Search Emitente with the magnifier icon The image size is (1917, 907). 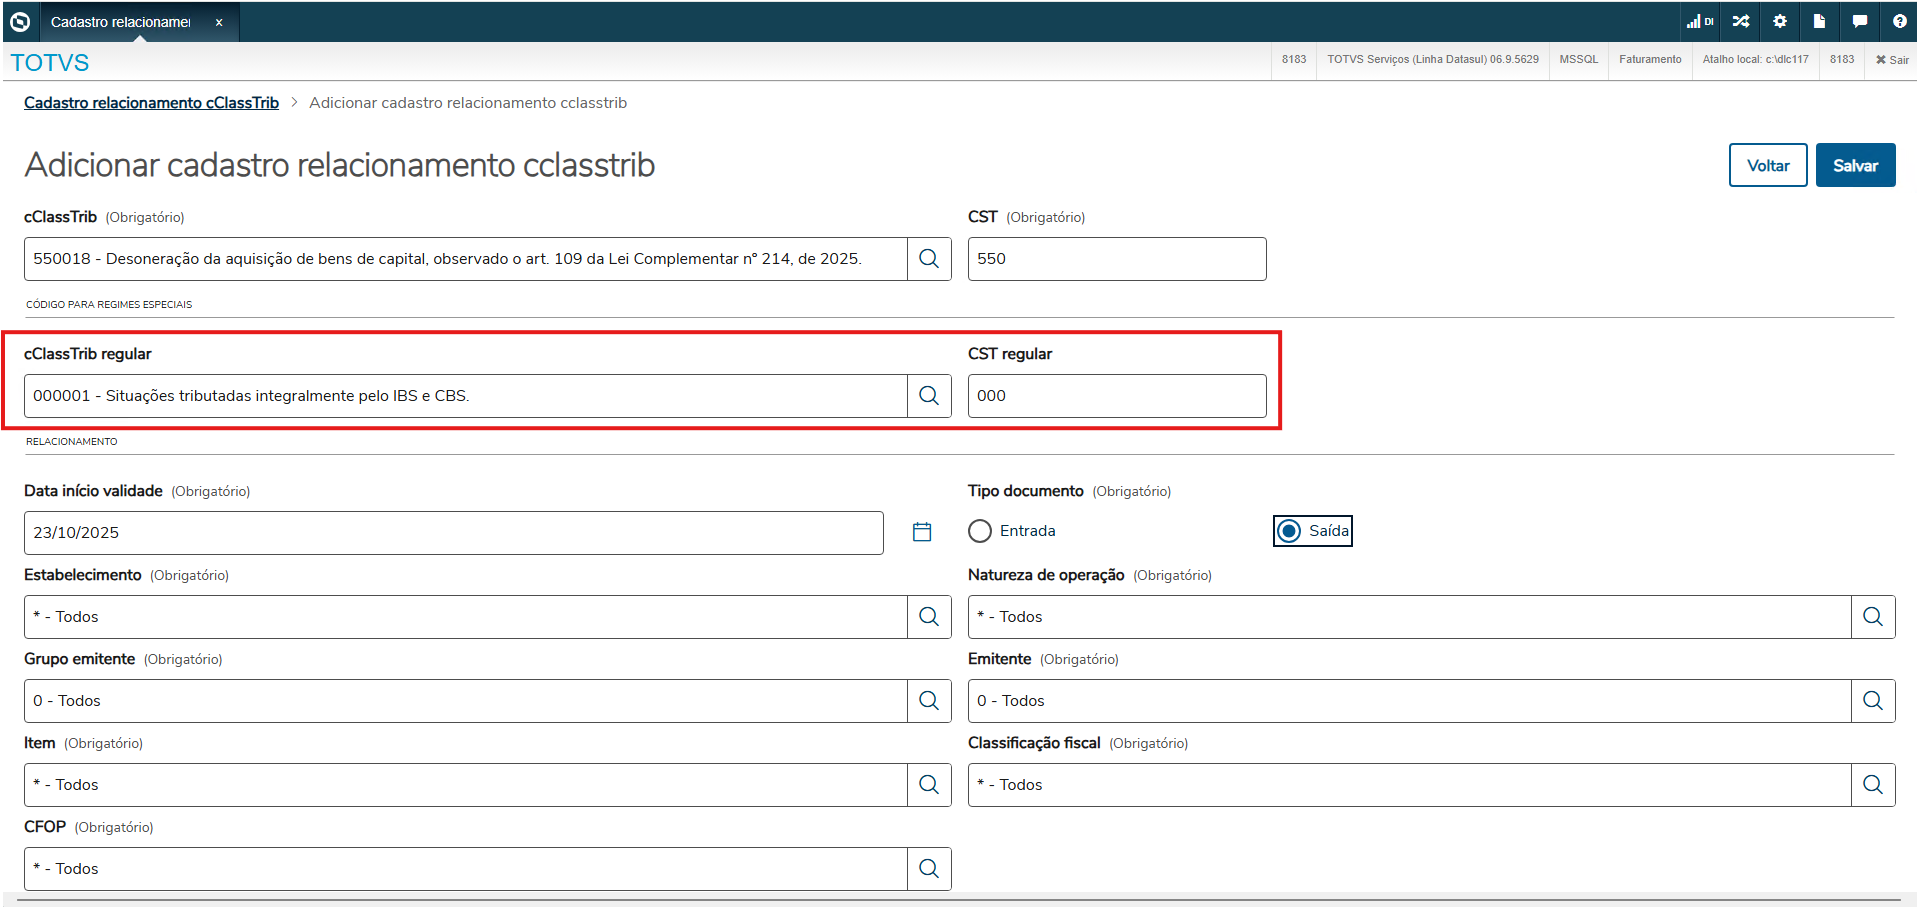point(1873,701)
